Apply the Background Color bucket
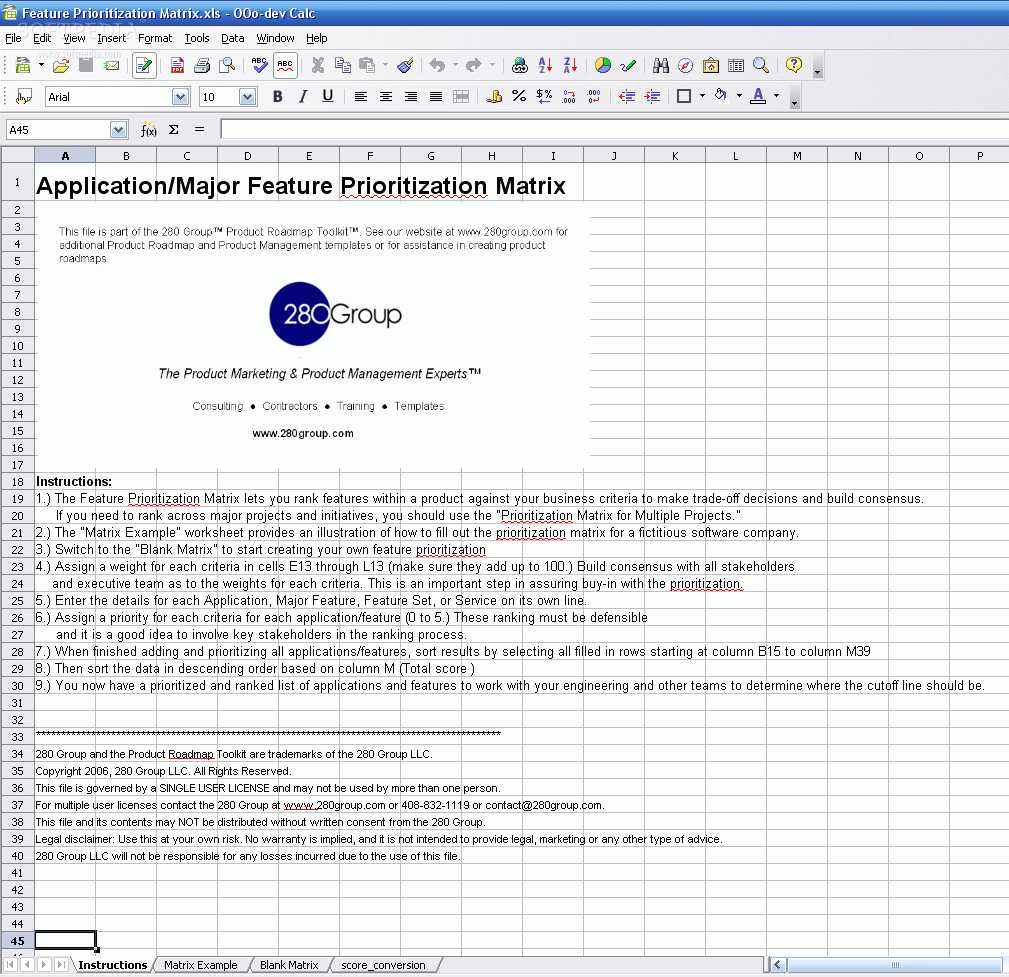This screenshot has height=977, width=1009. 721,97
